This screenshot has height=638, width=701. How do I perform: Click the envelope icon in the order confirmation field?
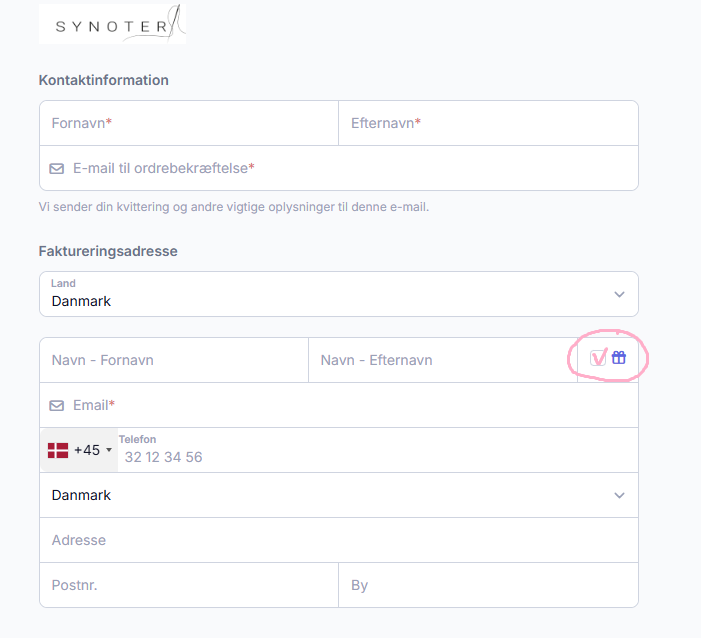57,168
